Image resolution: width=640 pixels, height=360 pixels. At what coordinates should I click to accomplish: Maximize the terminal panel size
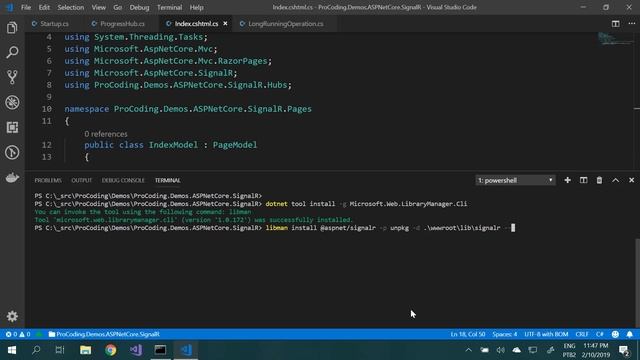tap(616, 180)
